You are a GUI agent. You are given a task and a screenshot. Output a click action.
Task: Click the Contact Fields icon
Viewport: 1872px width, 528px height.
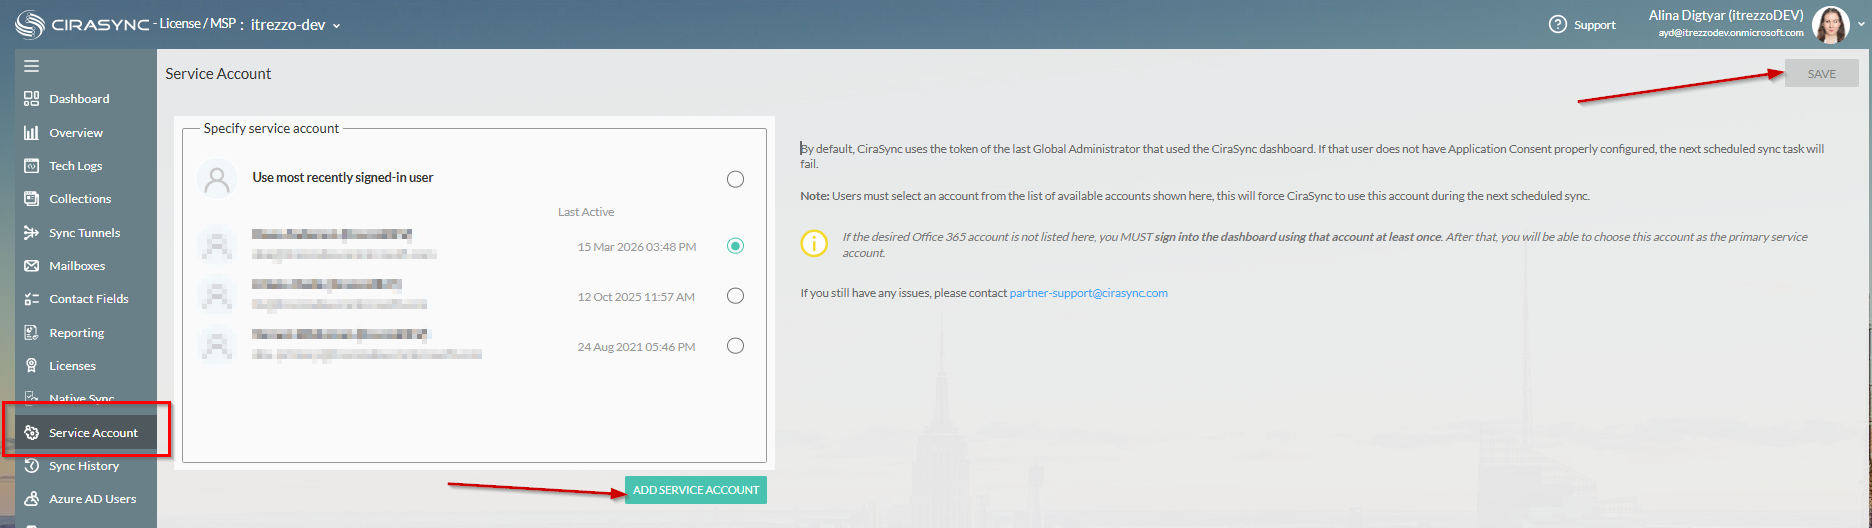point(31,299)
